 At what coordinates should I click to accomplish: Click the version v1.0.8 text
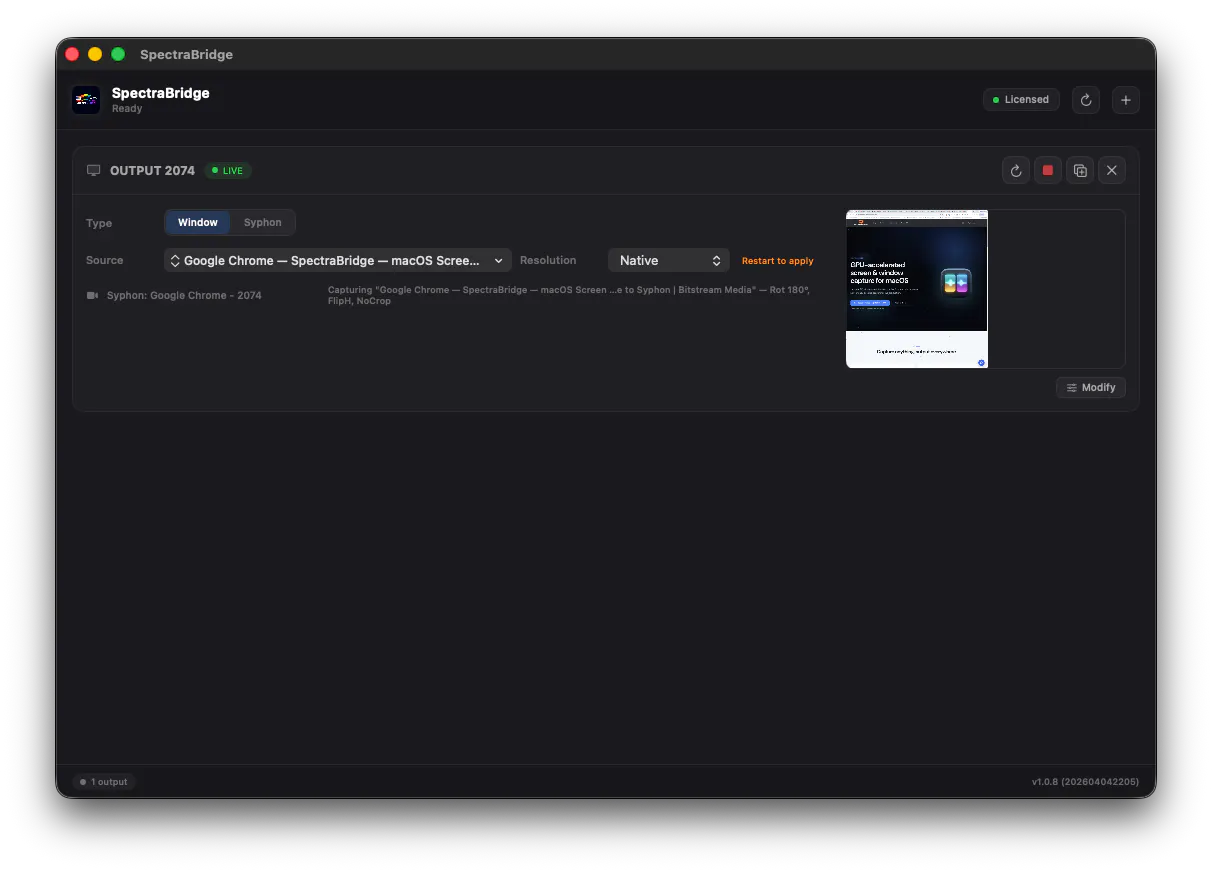pos(1085,782)
